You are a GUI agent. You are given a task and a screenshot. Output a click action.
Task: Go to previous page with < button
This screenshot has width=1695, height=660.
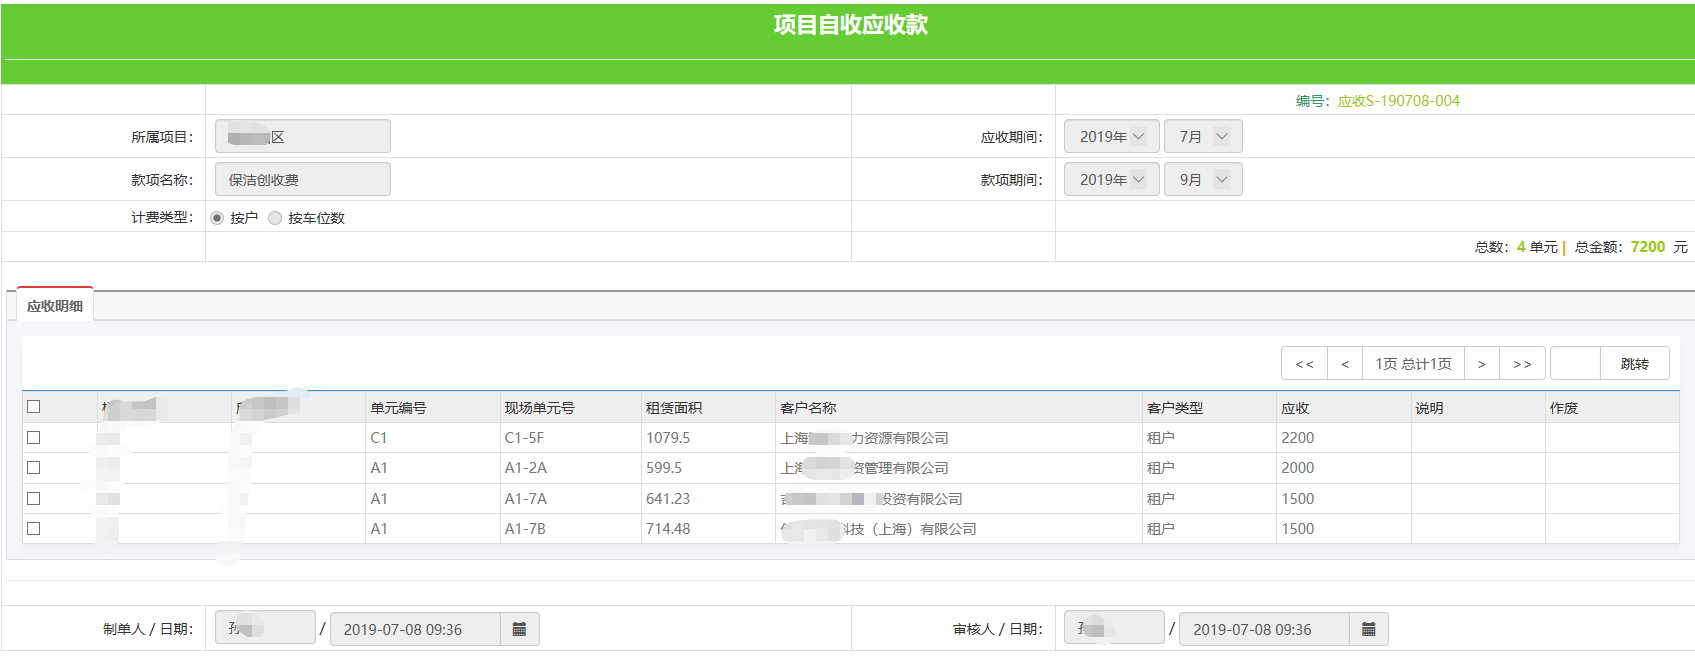tap(1345, 364)
